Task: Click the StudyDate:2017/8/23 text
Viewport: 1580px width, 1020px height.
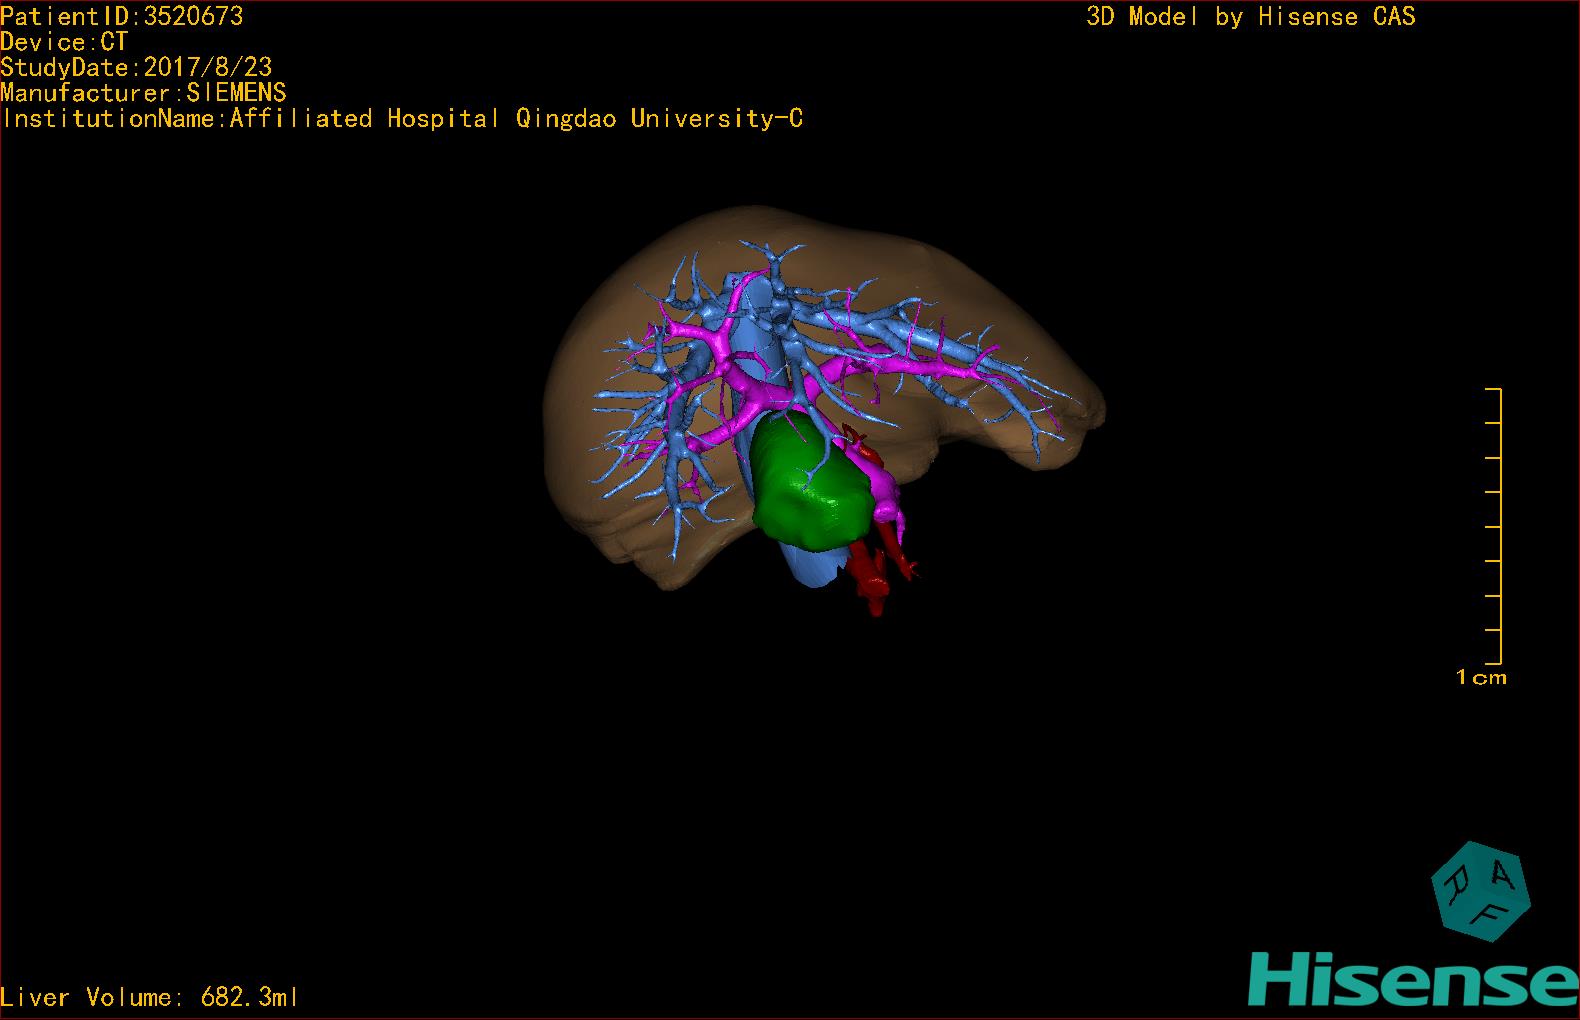Action: (136, 67)
